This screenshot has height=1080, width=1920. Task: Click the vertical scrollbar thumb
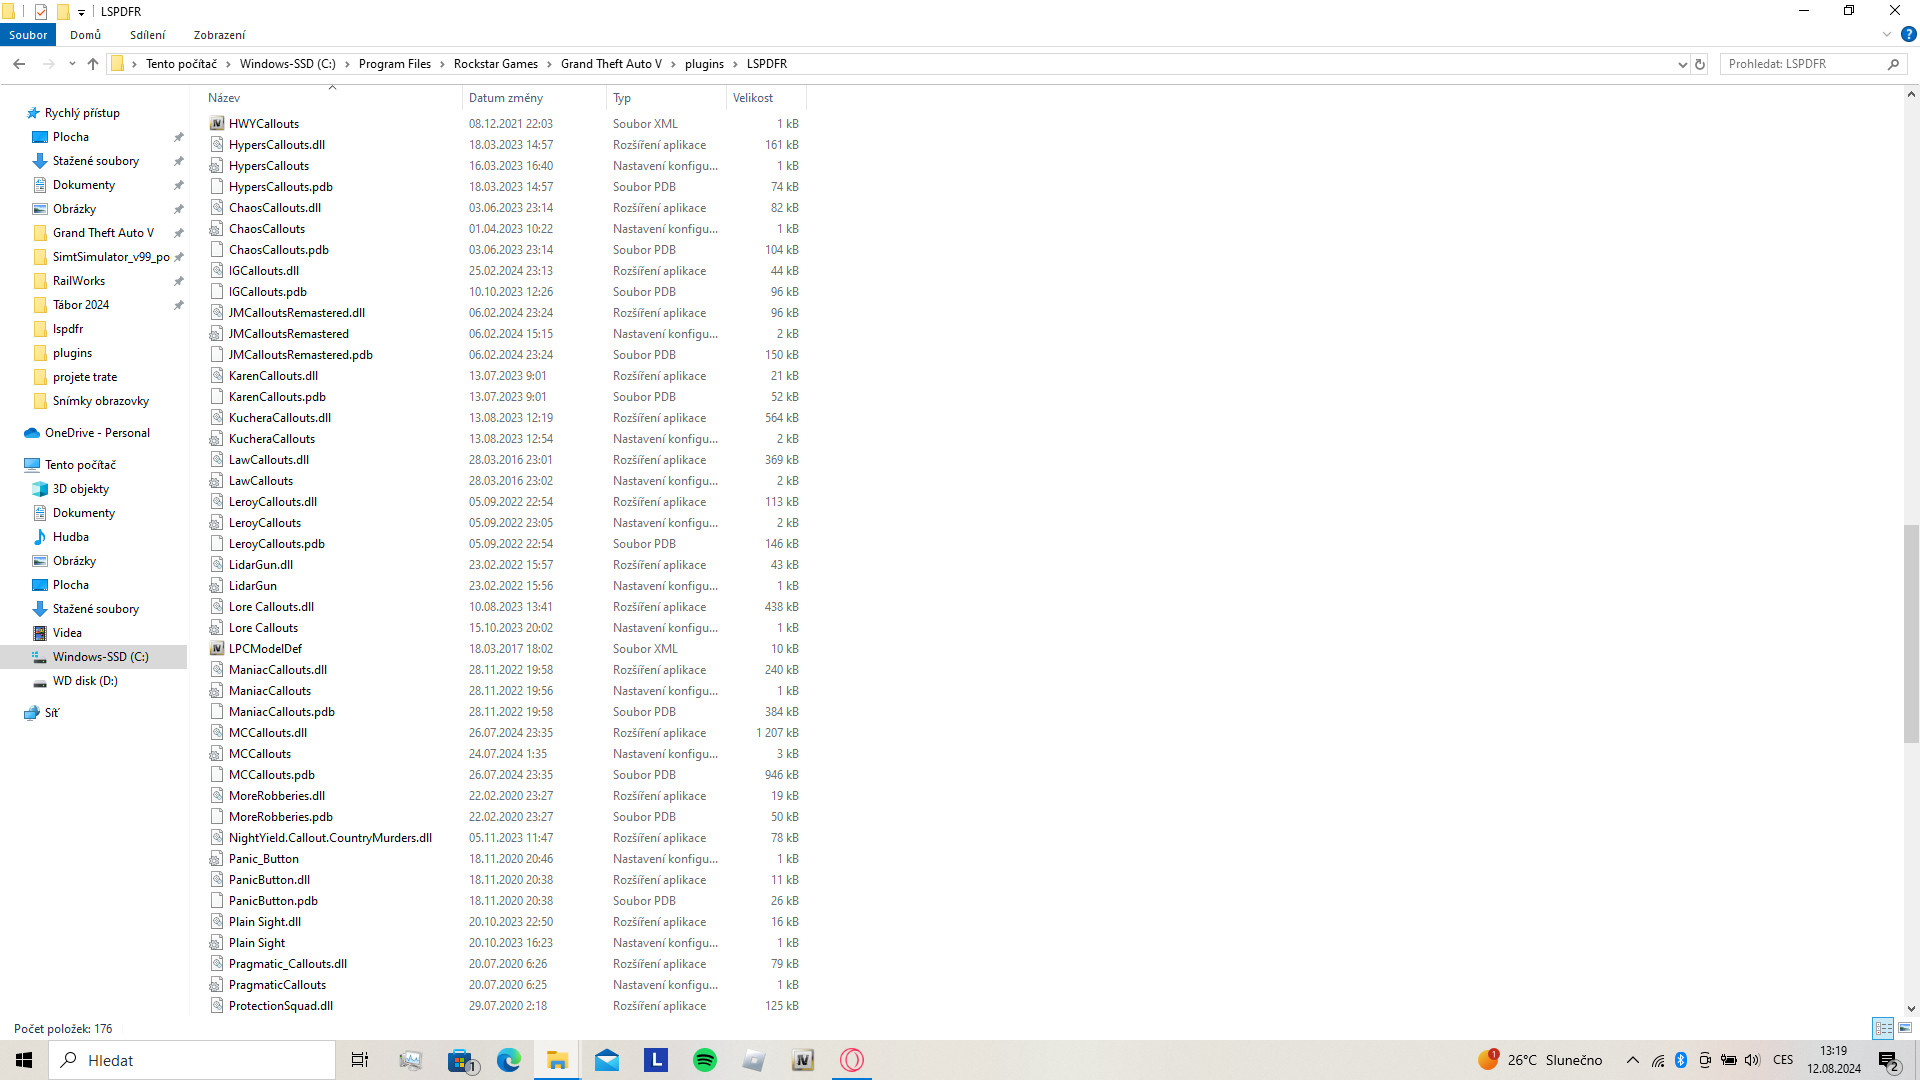click(1911, 634)
